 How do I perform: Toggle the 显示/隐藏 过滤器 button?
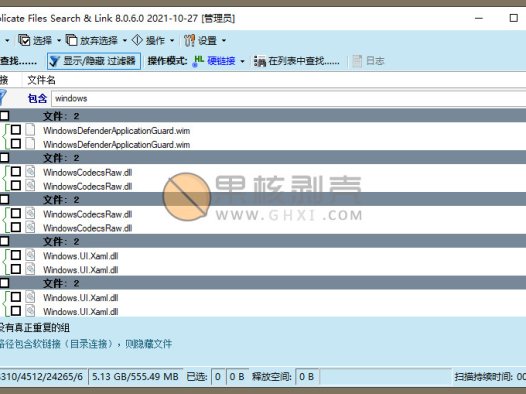94,61
